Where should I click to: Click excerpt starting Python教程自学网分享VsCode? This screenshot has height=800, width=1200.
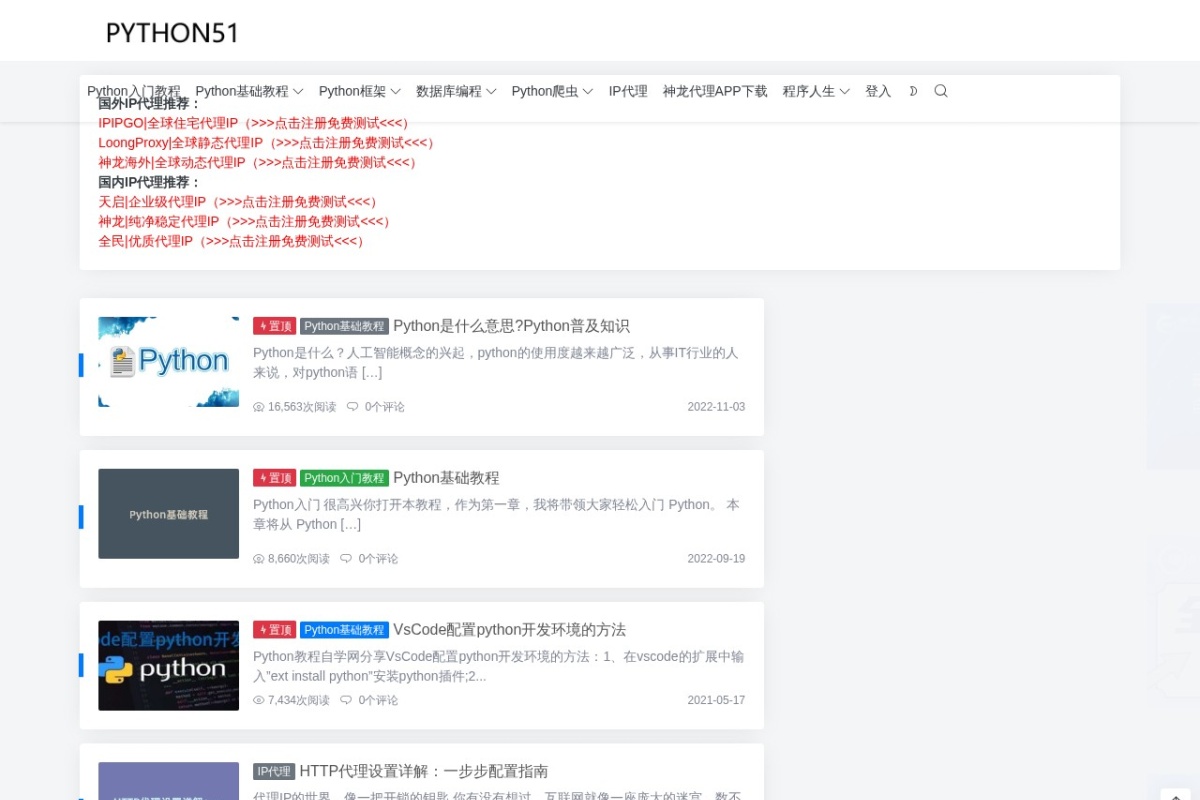[498, 667]
